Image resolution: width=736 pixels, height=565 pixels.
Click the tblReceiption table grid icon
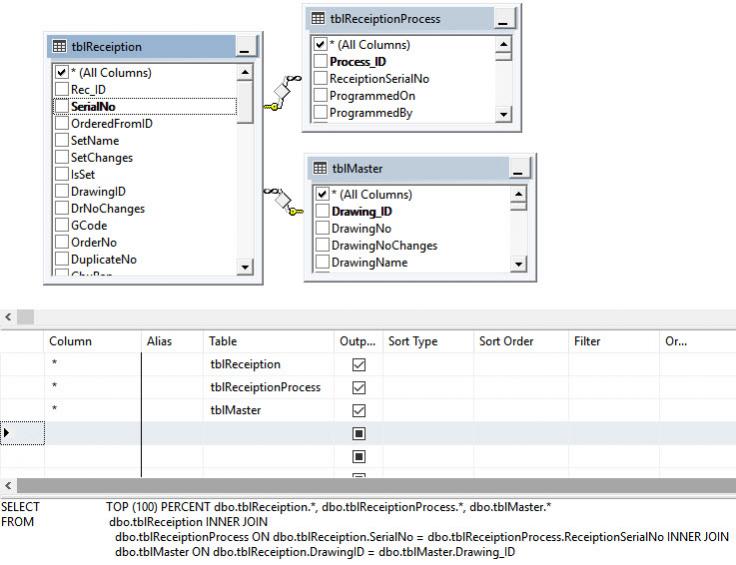tap(60, 46)
